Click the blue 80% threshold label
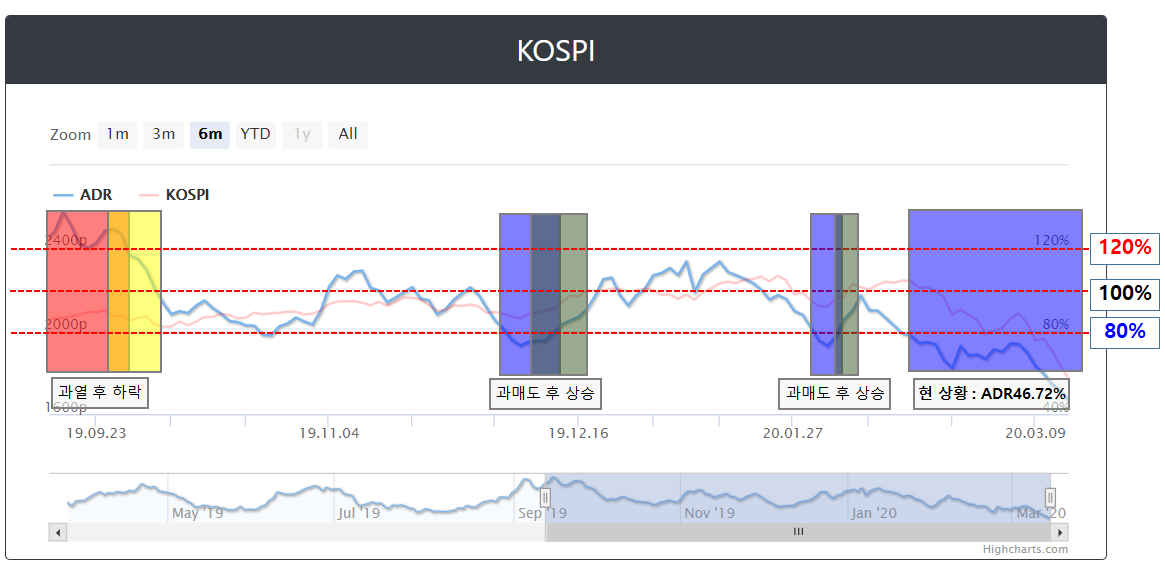1165x575 pixels. tap(1125, 331)
